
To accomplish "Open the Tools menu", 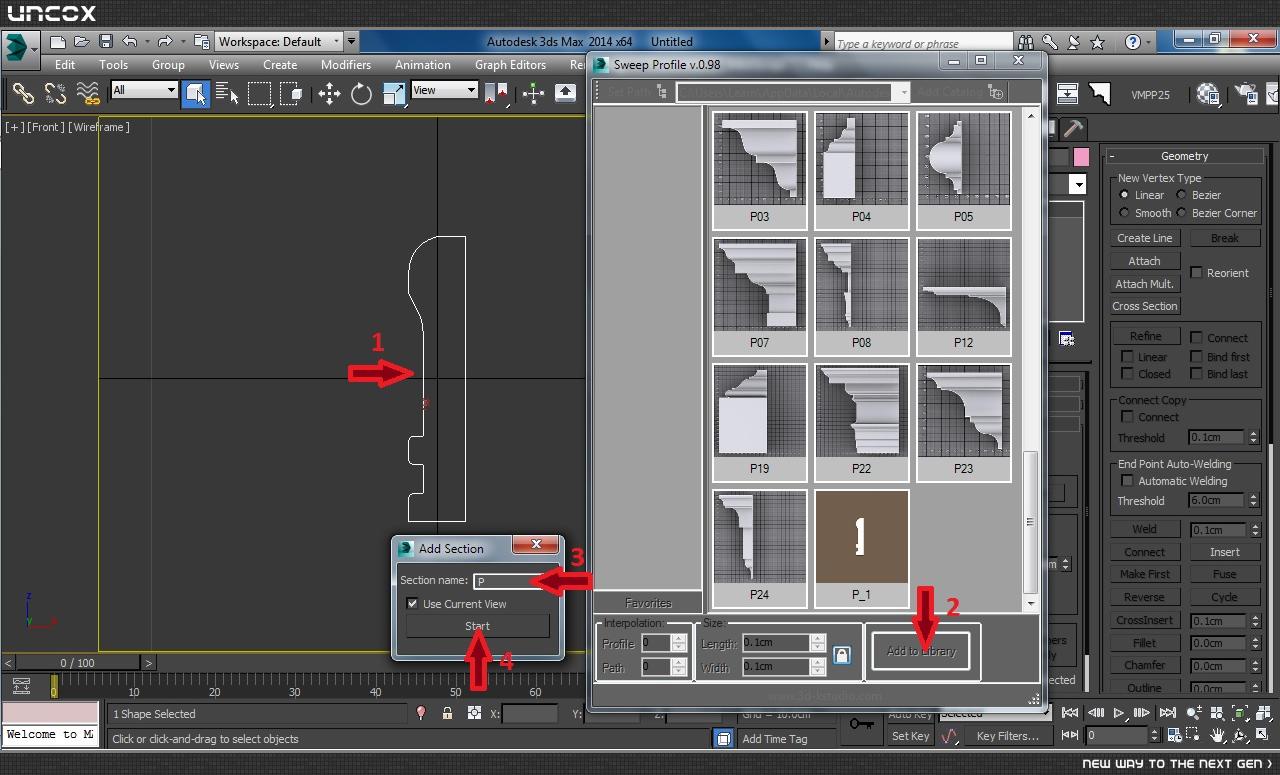I will [x=113, y=65].
